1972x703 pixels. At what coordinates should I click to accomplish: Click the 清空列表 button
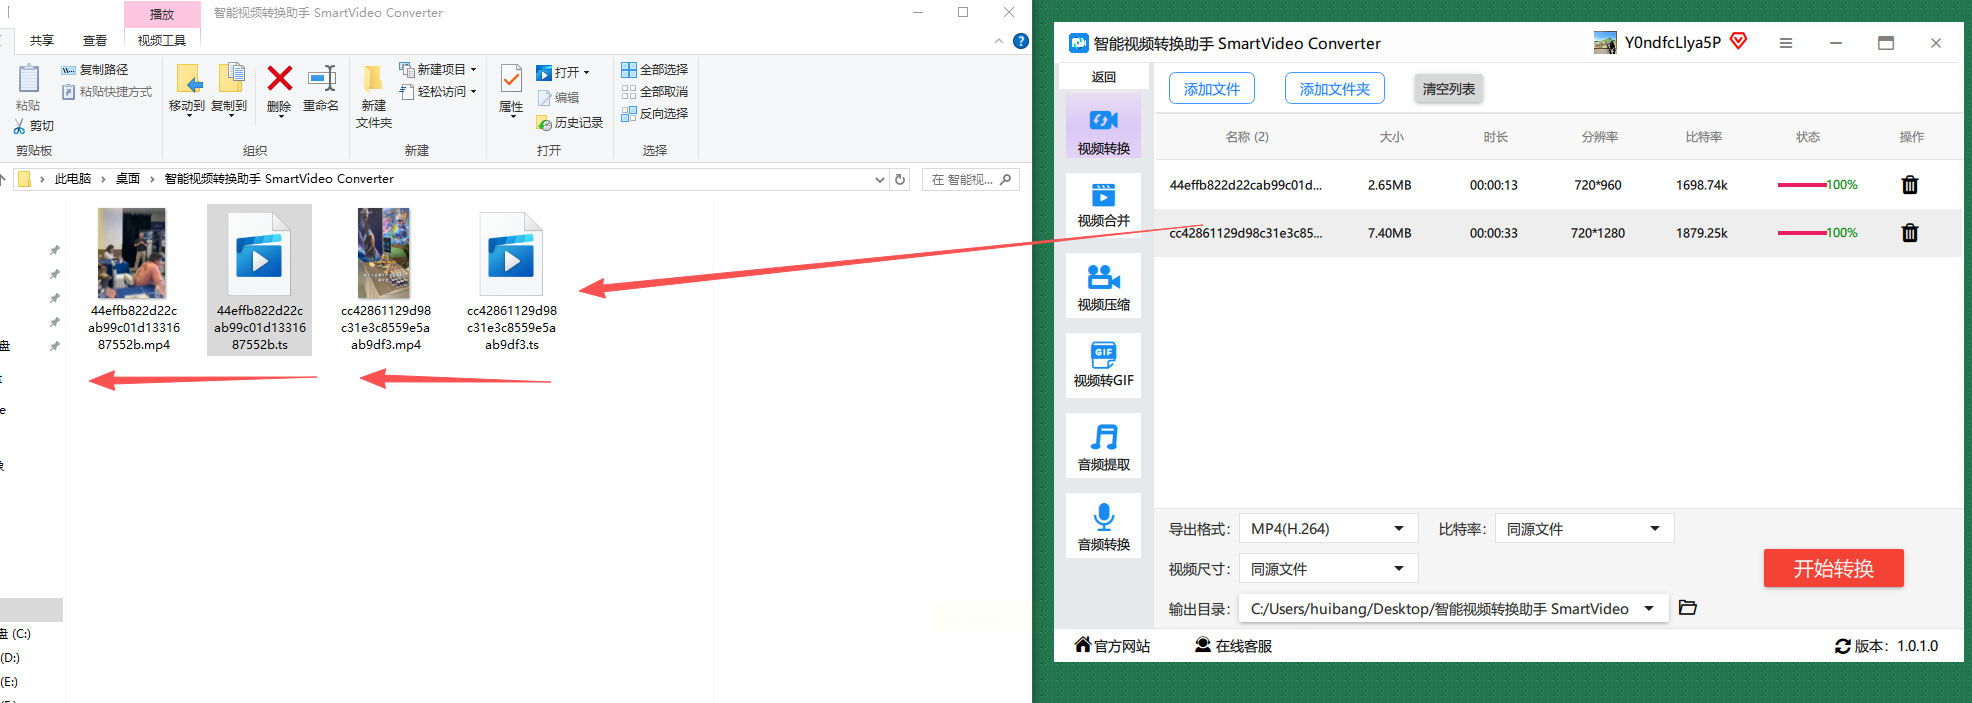pyautogui.click(x=1449, y=89)
